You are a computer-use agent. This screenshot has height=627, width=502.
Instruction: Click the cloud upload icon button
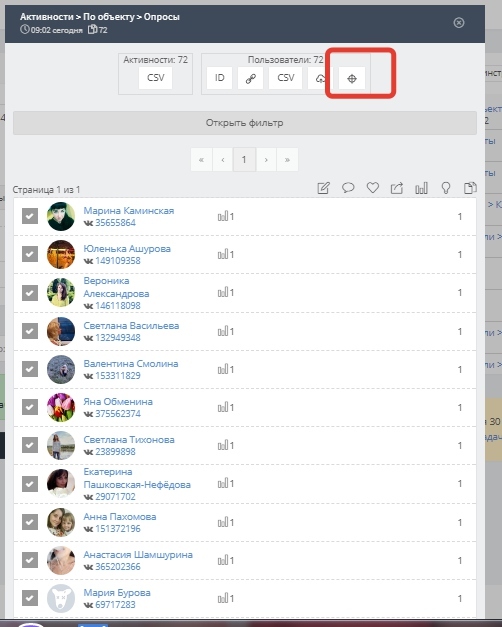pos(320,78)
